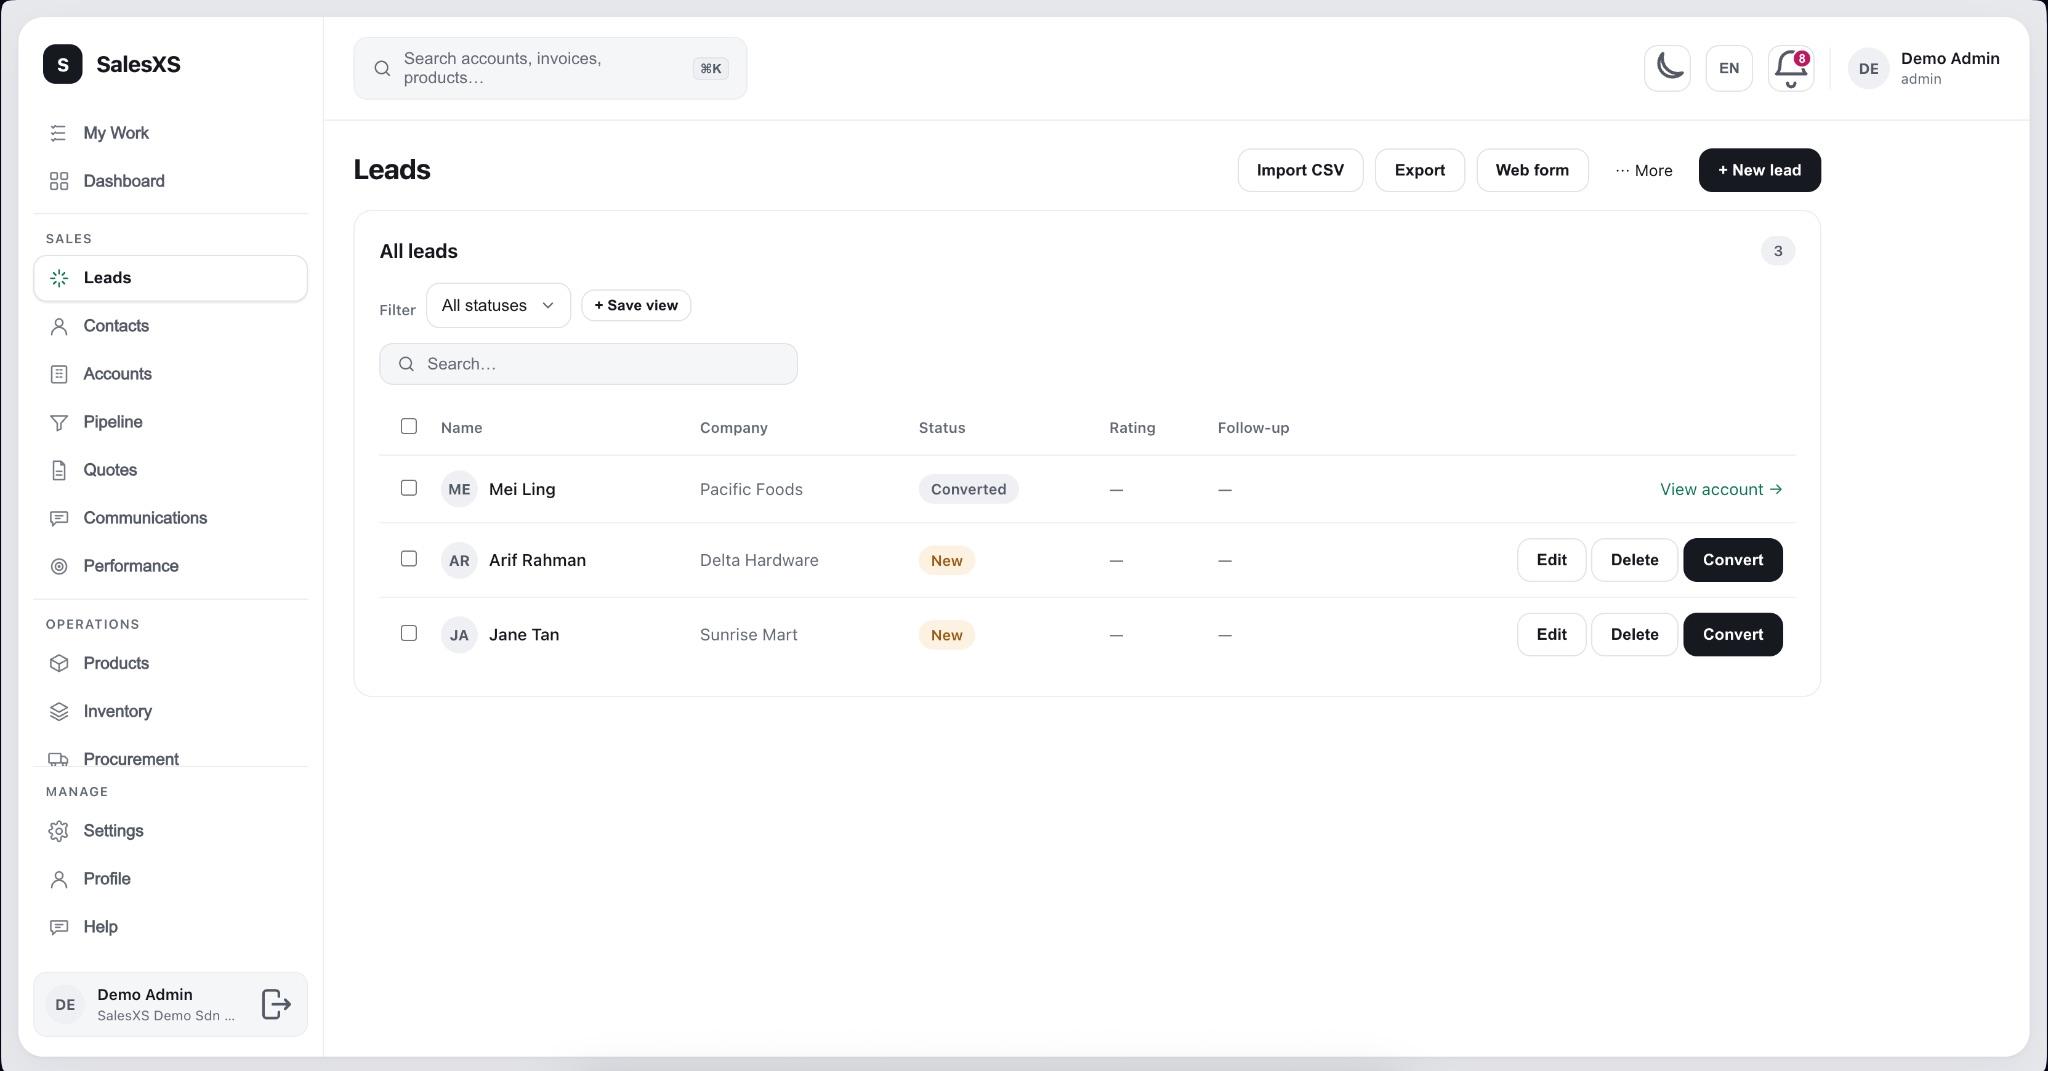Create a lead with New lead
Viewport: 2048px width, 1071px height.
[x=1759, y=170]
